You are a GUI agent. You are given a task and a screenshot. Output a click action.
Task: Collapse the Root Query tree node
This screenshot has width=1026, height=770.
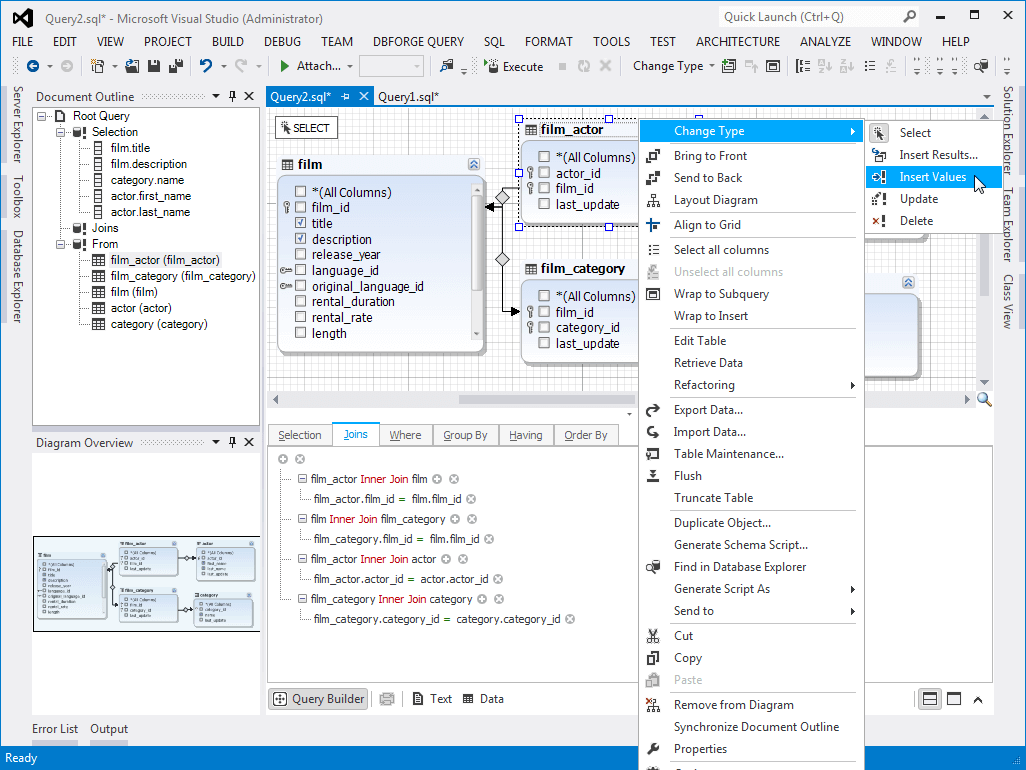tap(42, 116)
